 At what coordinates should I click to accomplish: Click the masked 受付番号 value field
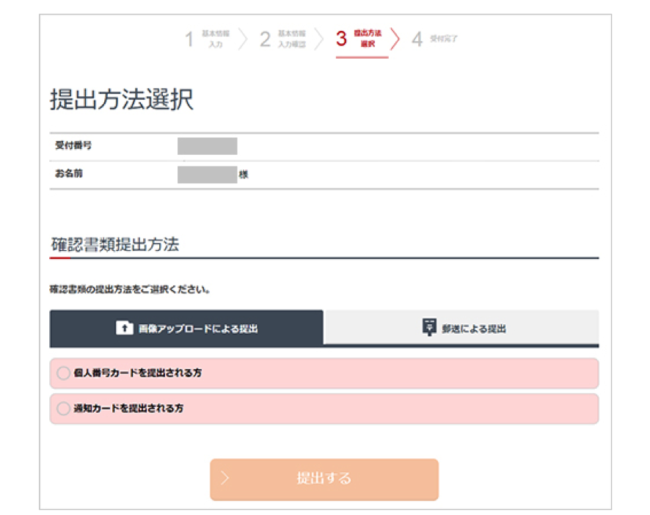tap(207, 146)
